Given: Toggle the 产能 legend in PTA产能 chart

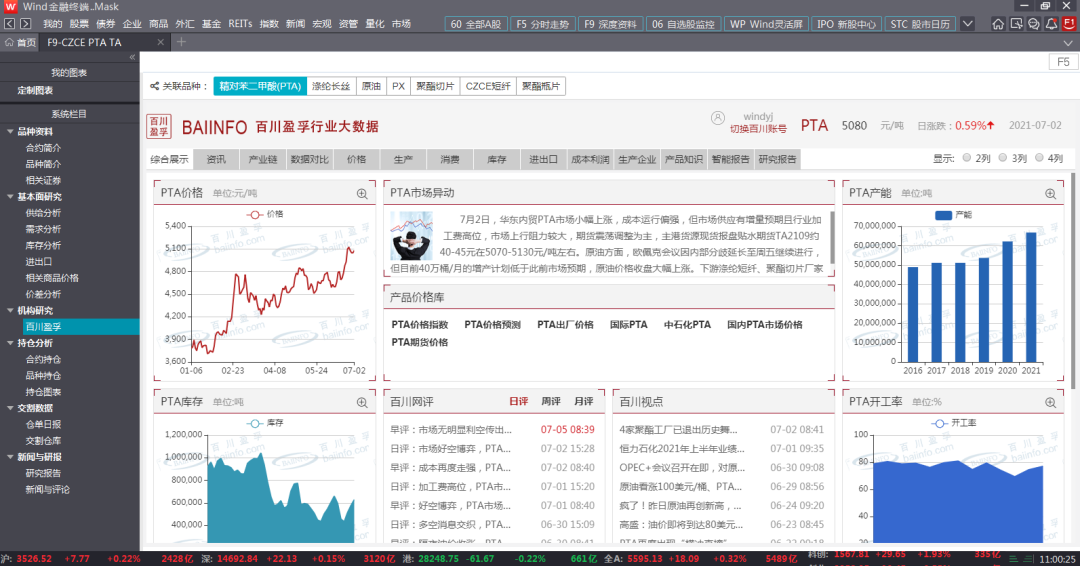Looking at the screenshot, I should [x=953, y=215].
